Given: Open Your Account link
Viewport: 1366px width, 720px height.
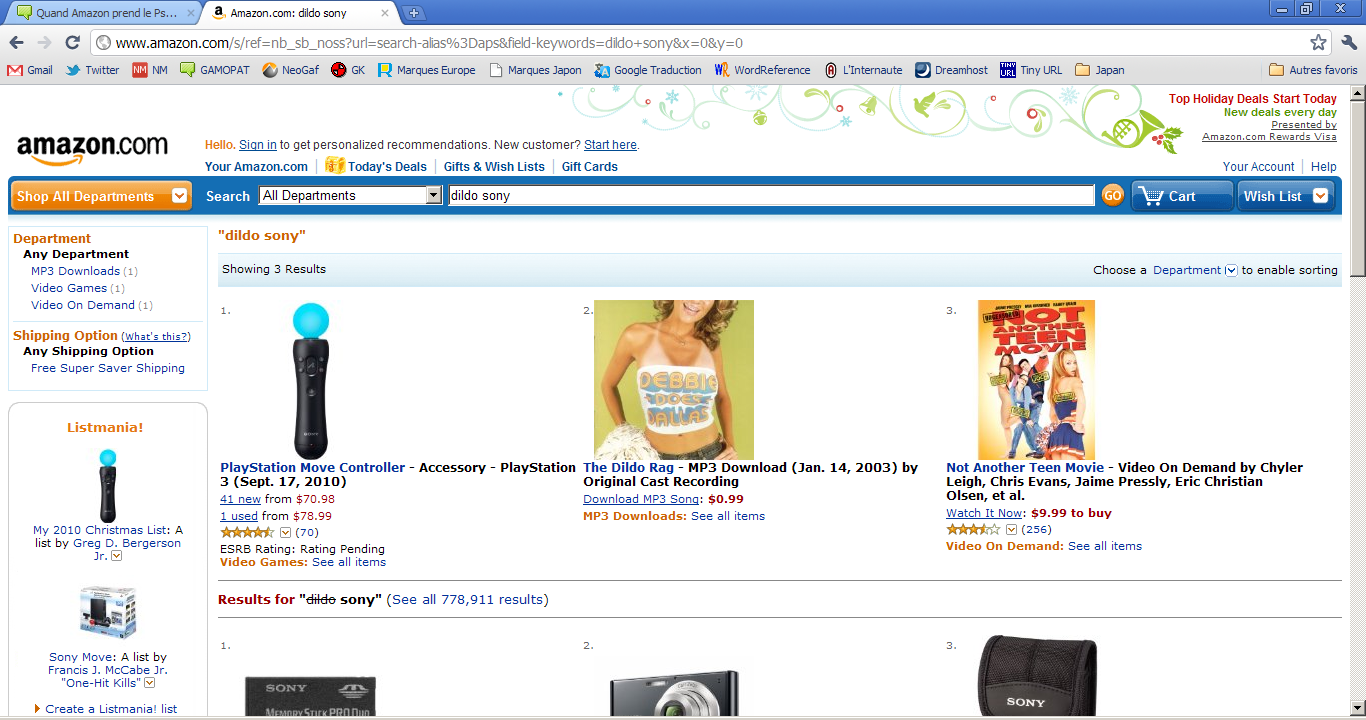Looking at the screenshot, I should click(1258, 167).
